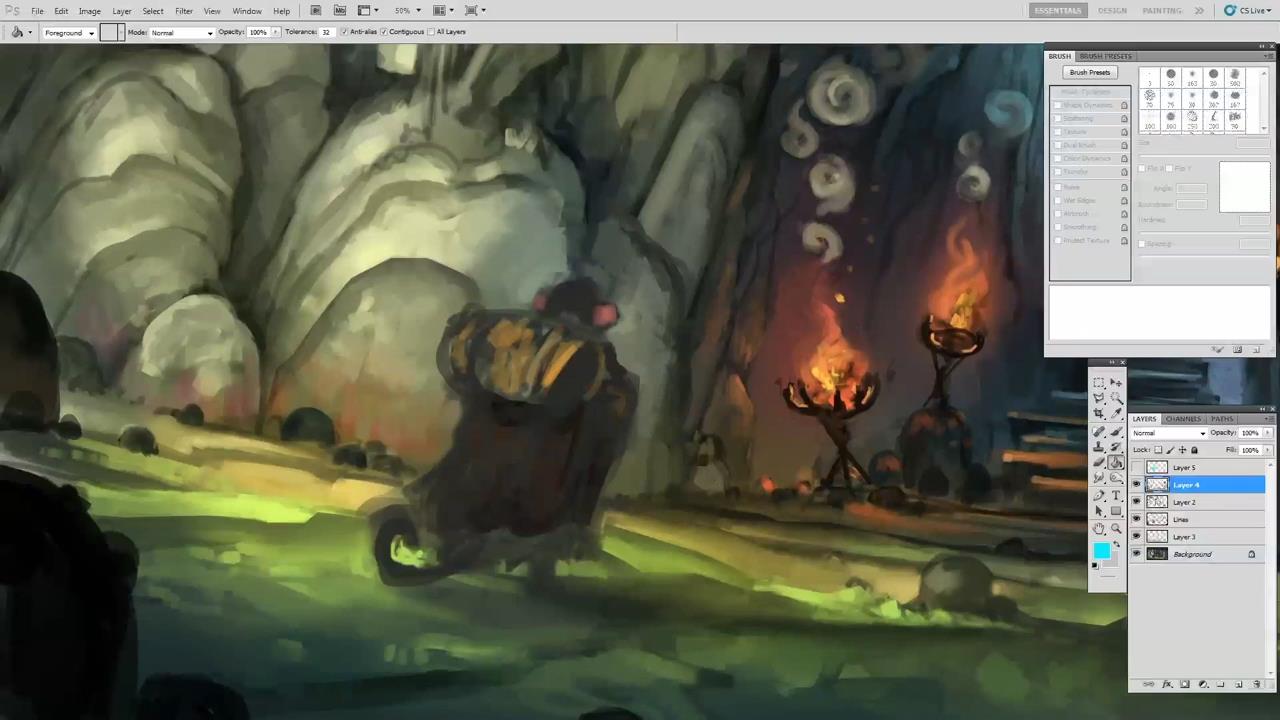Viewport: 1280px width, 720px height.
Task: Hide the Lines layer
Action: click(x=1136, y=519)
